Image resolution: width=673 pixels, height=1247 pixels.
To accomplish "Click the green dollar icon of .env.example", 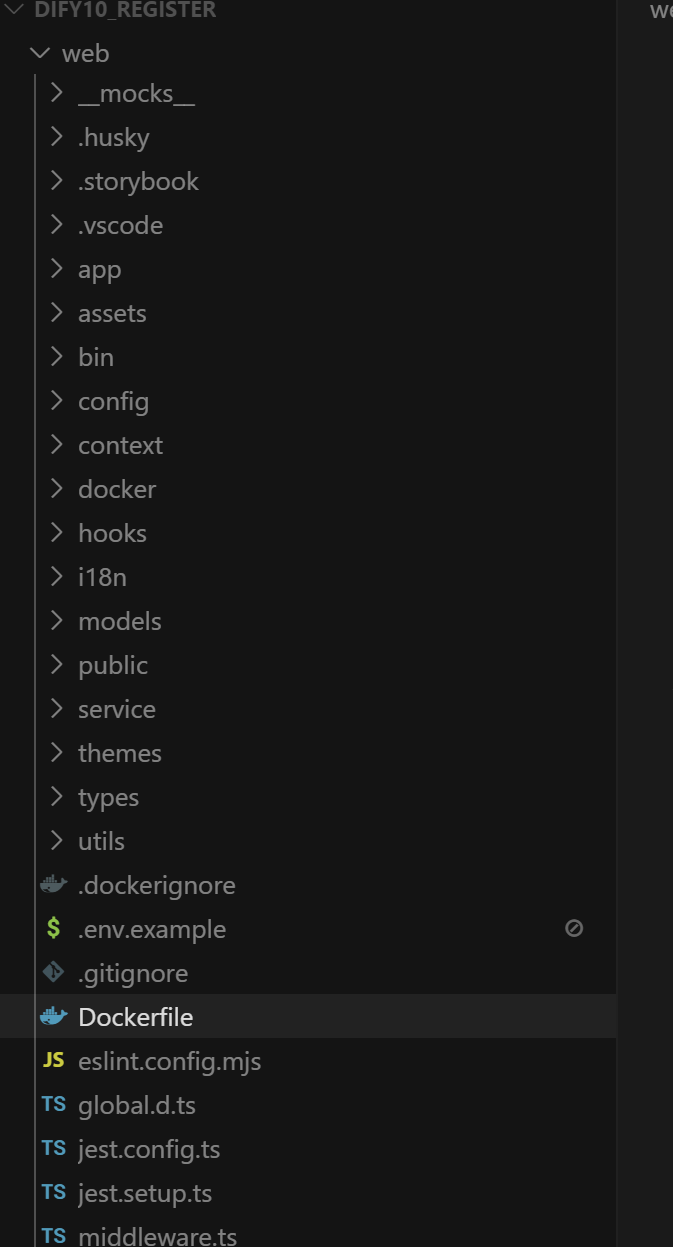I will 53,929.
